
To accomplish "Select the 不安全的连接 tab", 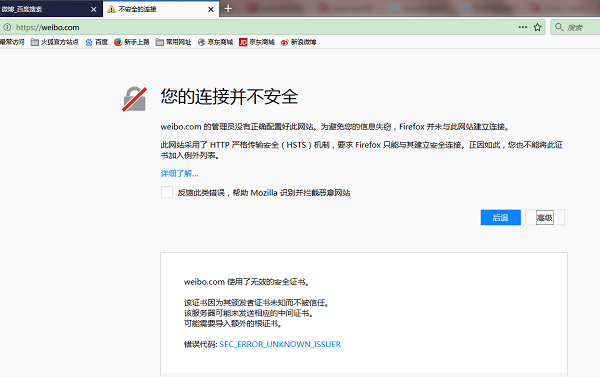I will coord(161,9).
